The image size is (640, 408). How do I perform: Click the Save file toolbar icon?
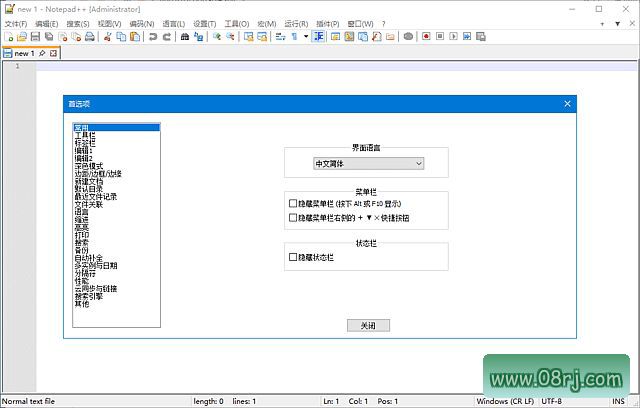34,36
